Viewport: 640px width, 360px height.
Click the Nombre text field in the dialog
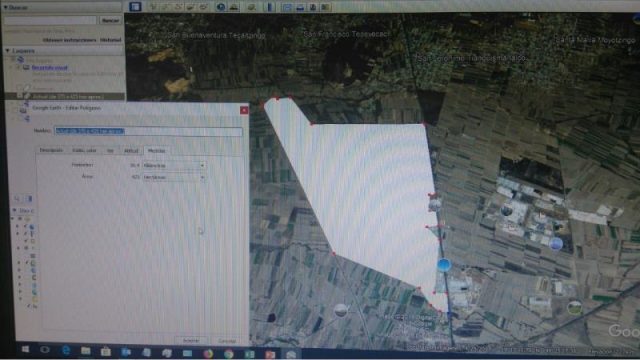pyautogui.click(x=149, y=131)
